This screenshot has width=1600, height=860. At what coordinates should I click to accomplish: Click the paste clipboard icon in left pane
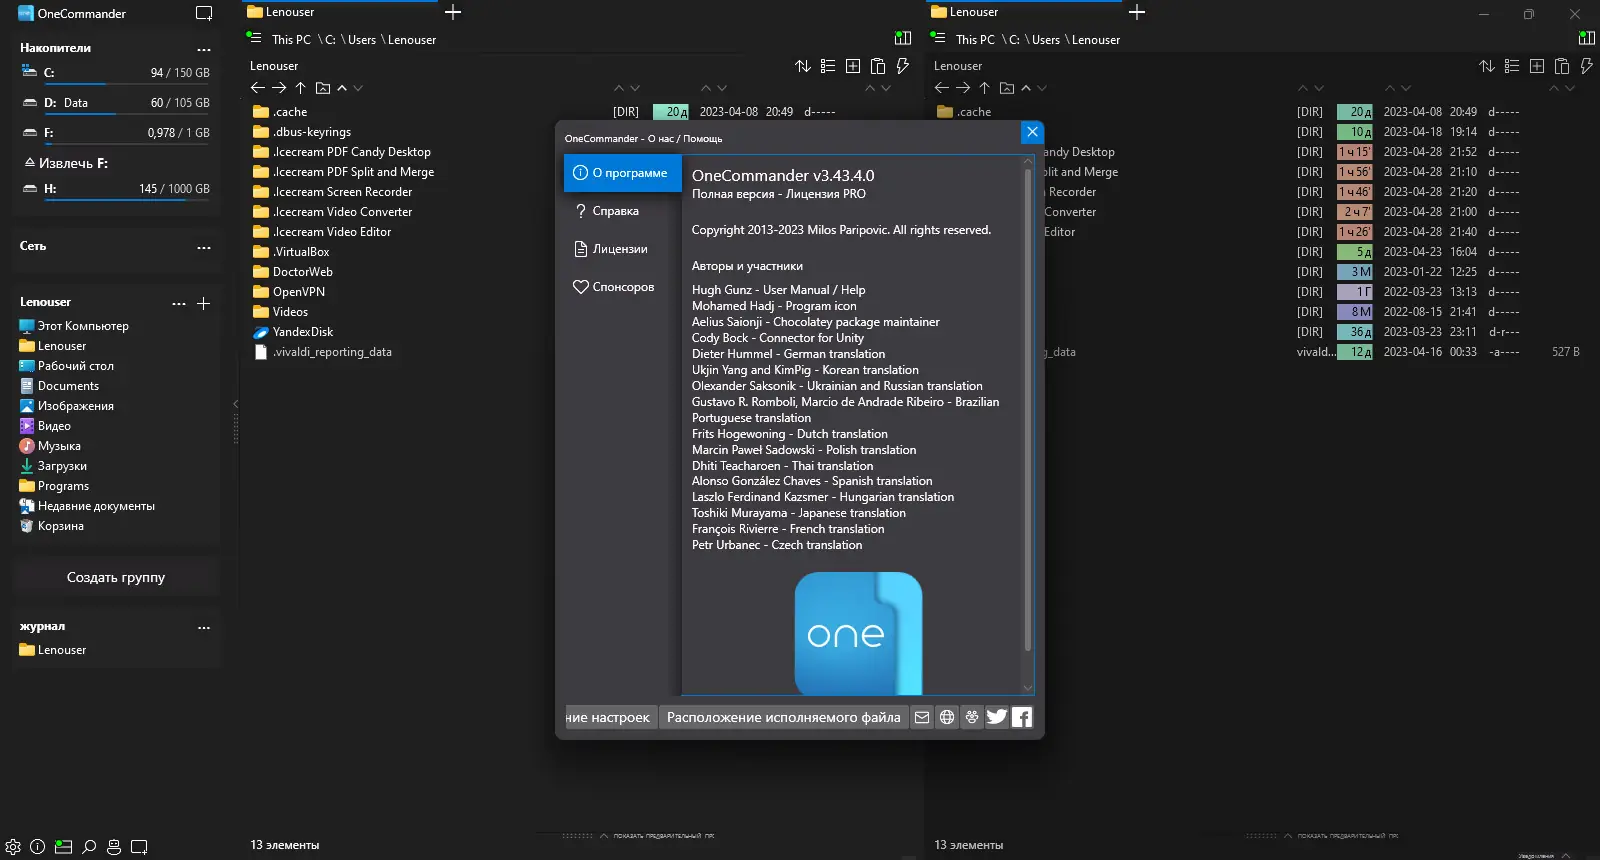tap(878, 66)
